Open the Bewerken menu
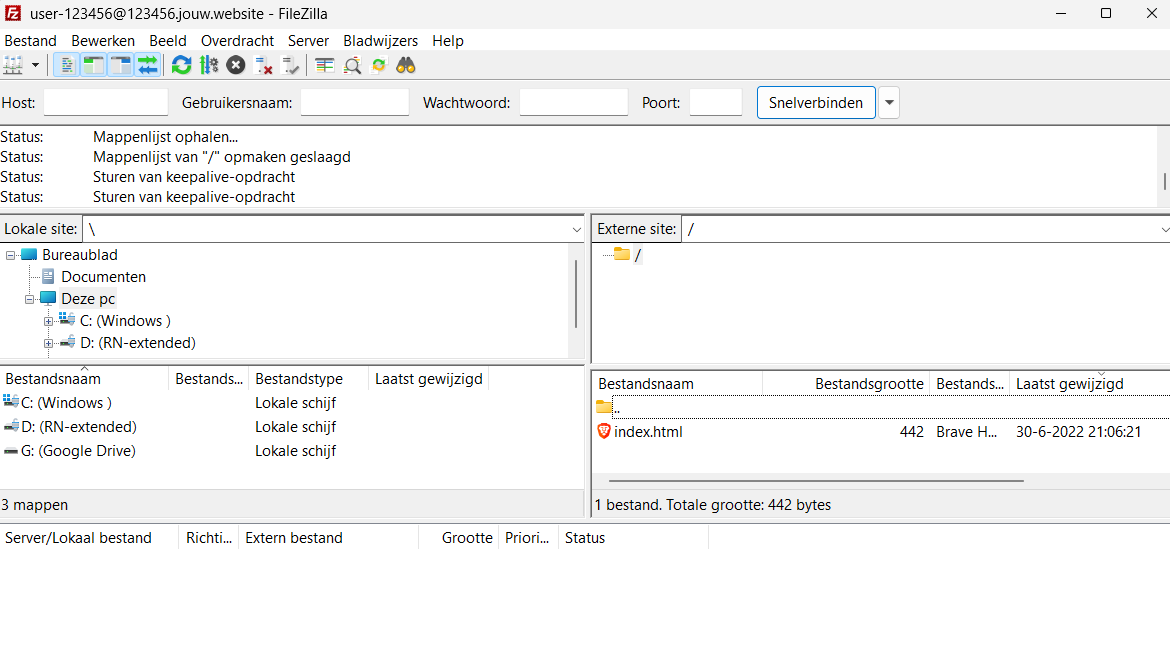 (103, 41)
